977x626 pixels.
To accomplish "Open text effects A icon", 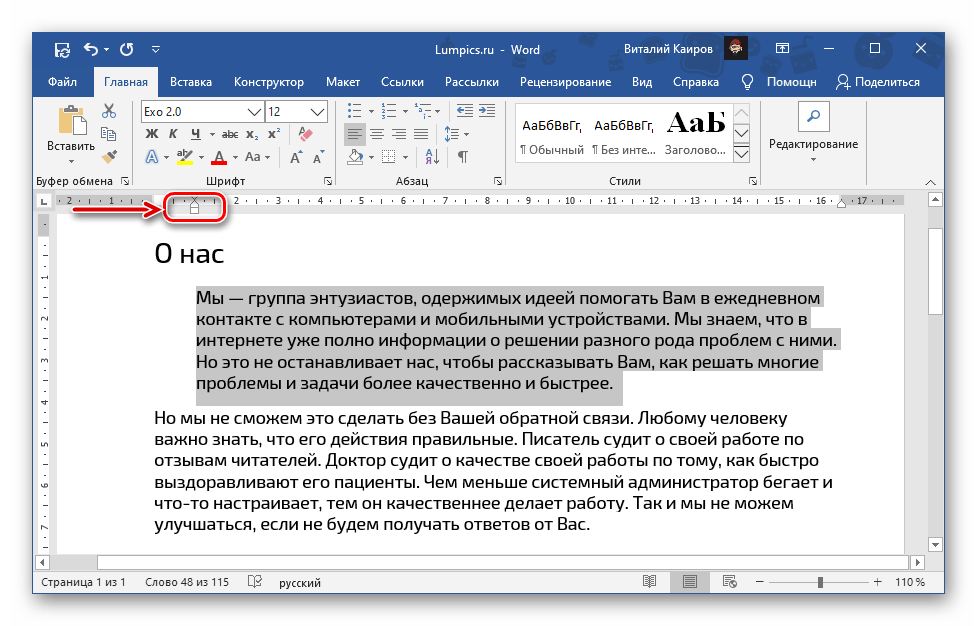I will pos(151,156).
